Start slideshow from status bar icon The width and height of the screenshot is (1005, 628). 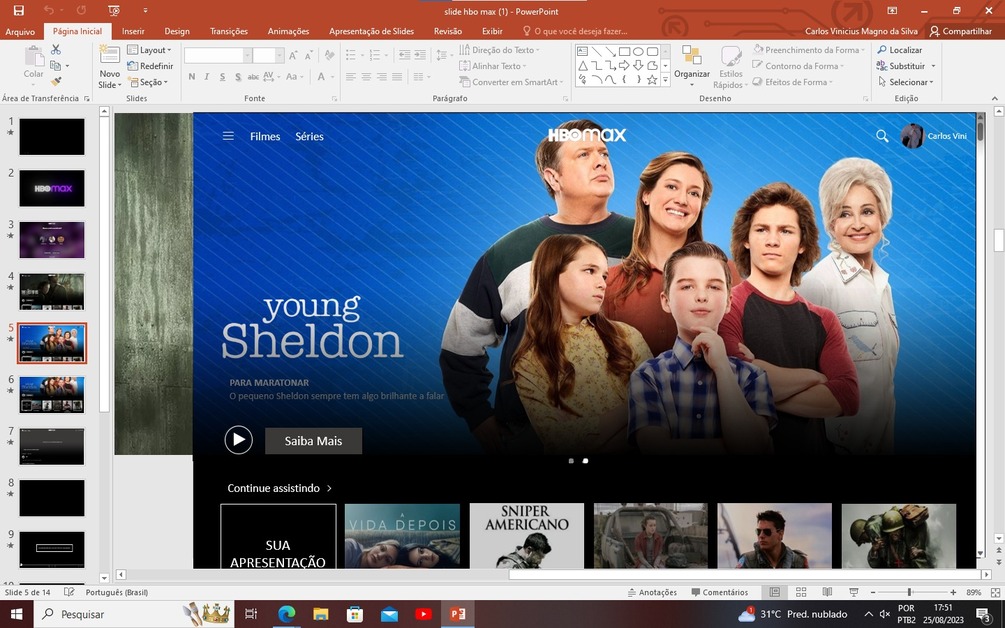tap(854, 592)
